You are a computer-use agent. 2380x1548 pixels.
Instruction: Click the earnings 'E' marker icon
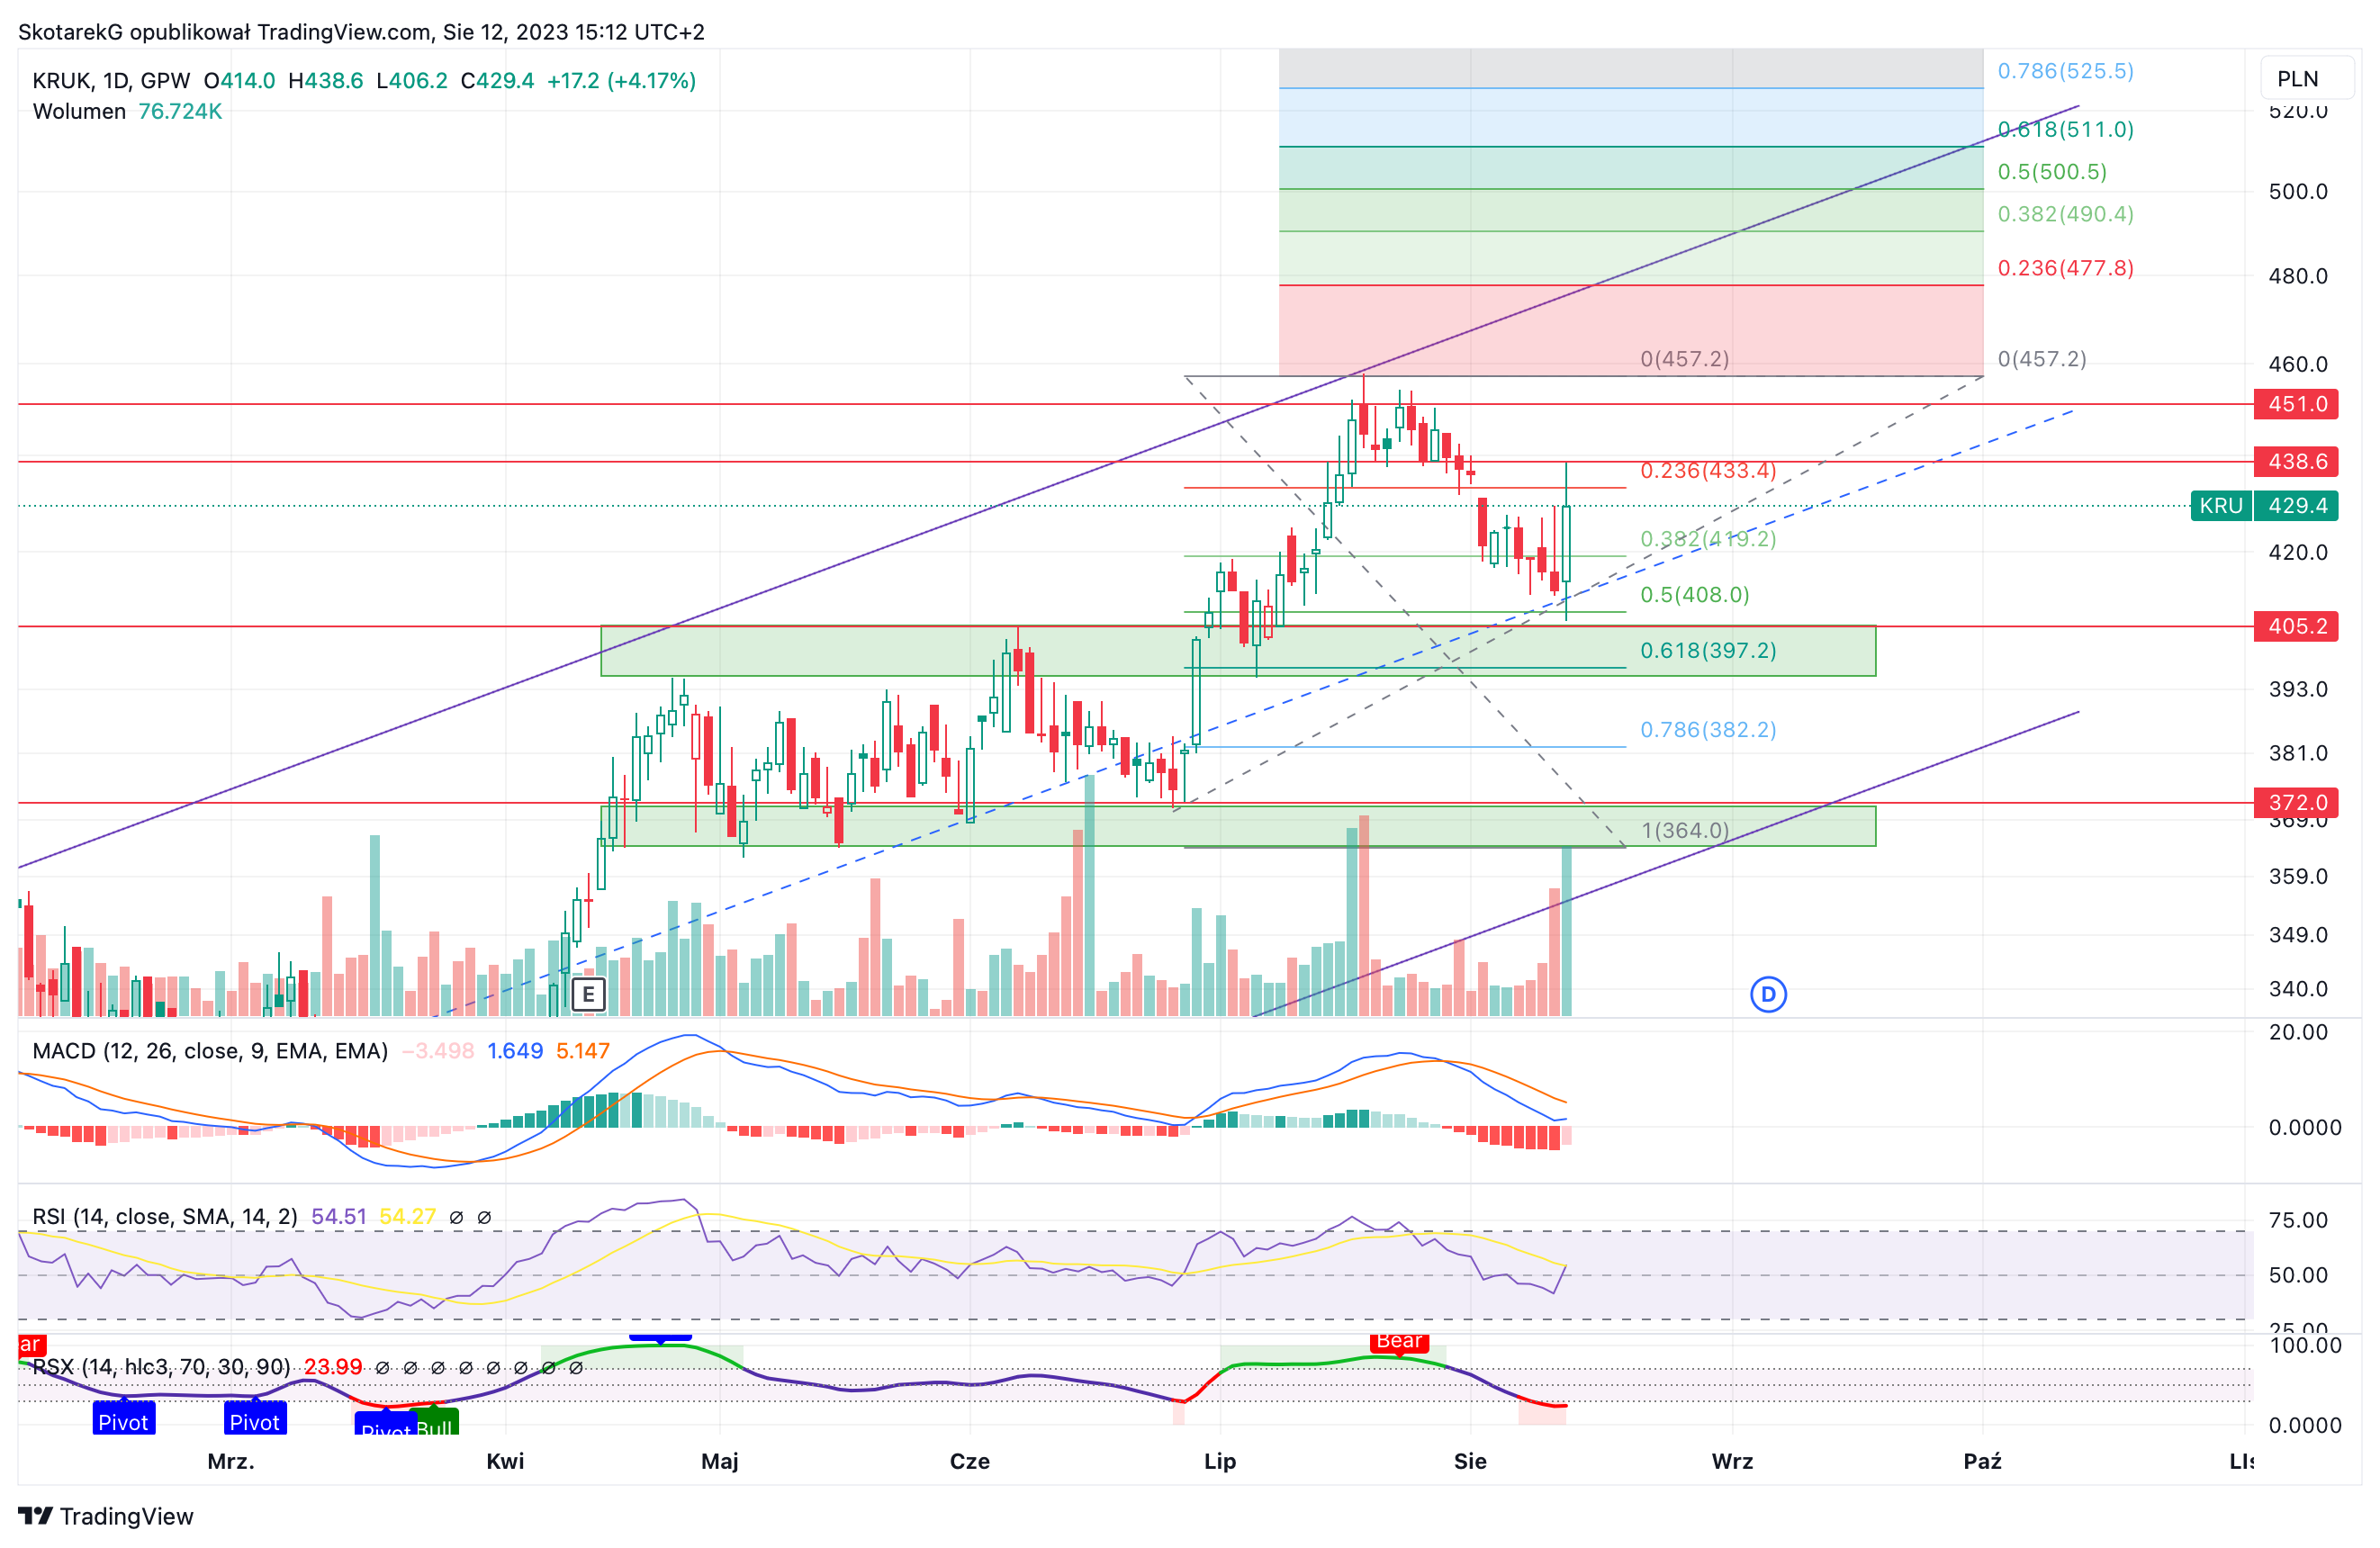pyautogui.click(x=588, y=994)
